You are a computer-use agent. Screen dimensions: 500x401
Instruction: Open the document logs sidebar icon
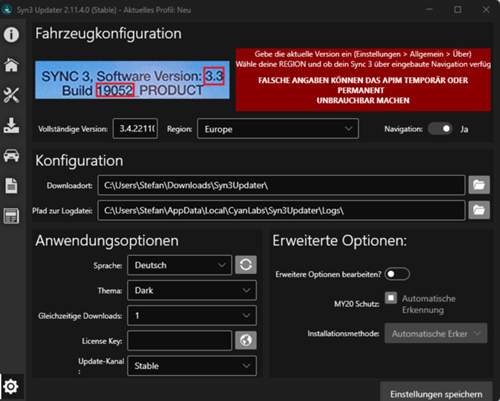tap(11, 186)
